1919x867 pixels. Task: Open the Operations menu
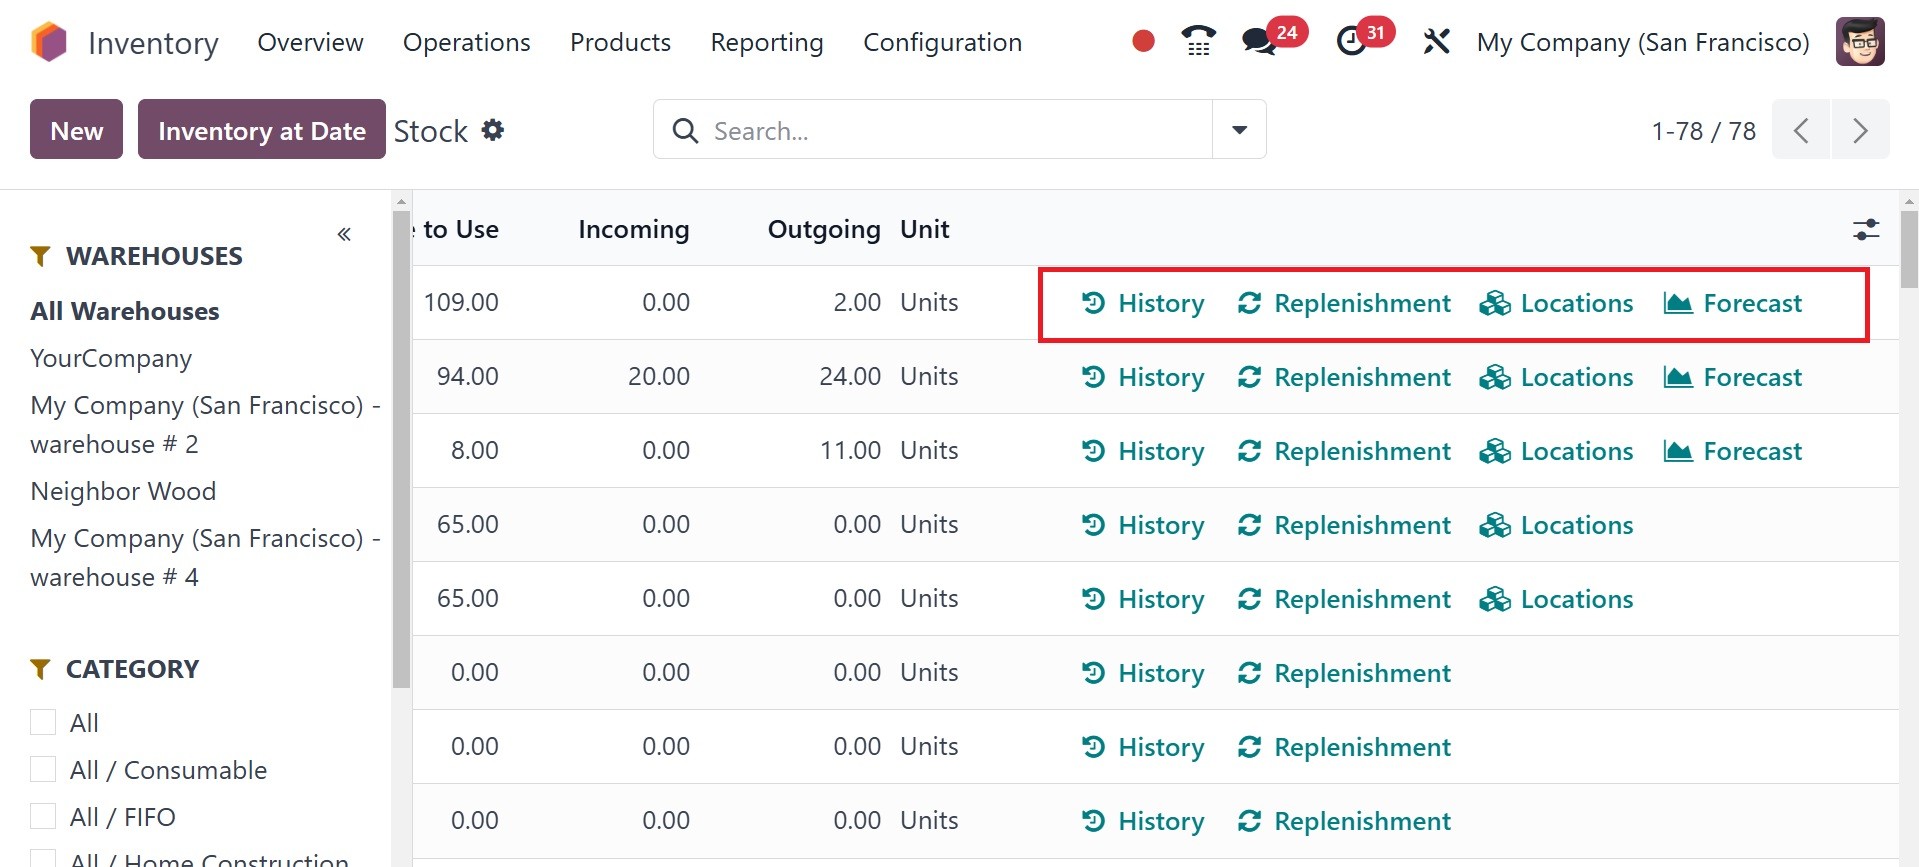point(466,42)
